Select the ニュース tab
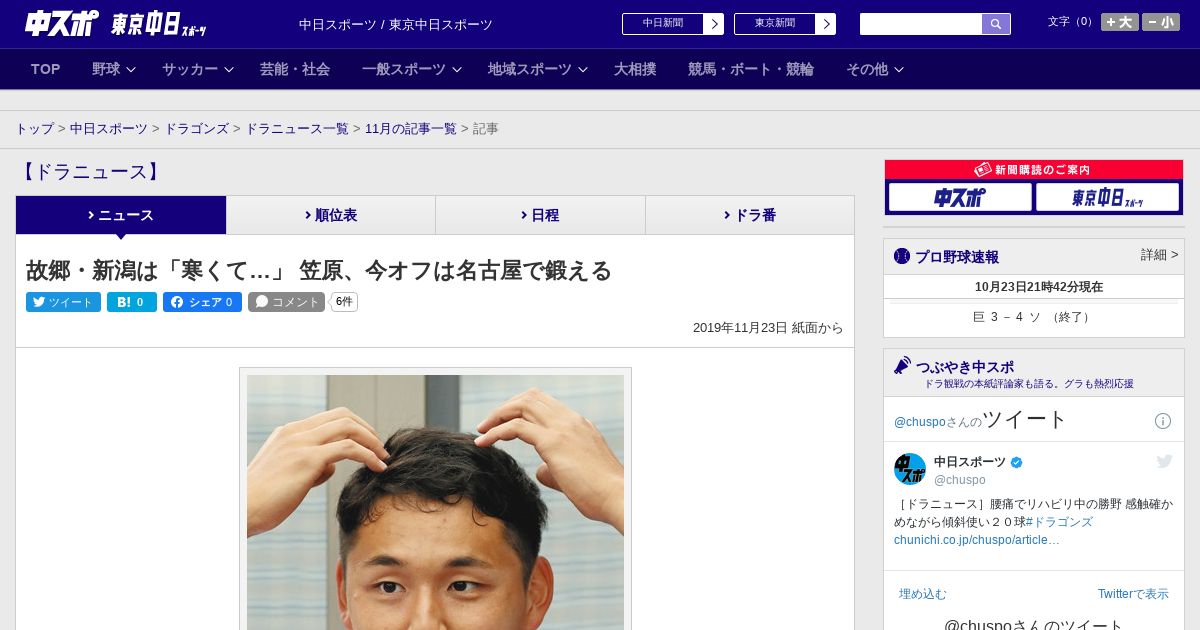 121,215
